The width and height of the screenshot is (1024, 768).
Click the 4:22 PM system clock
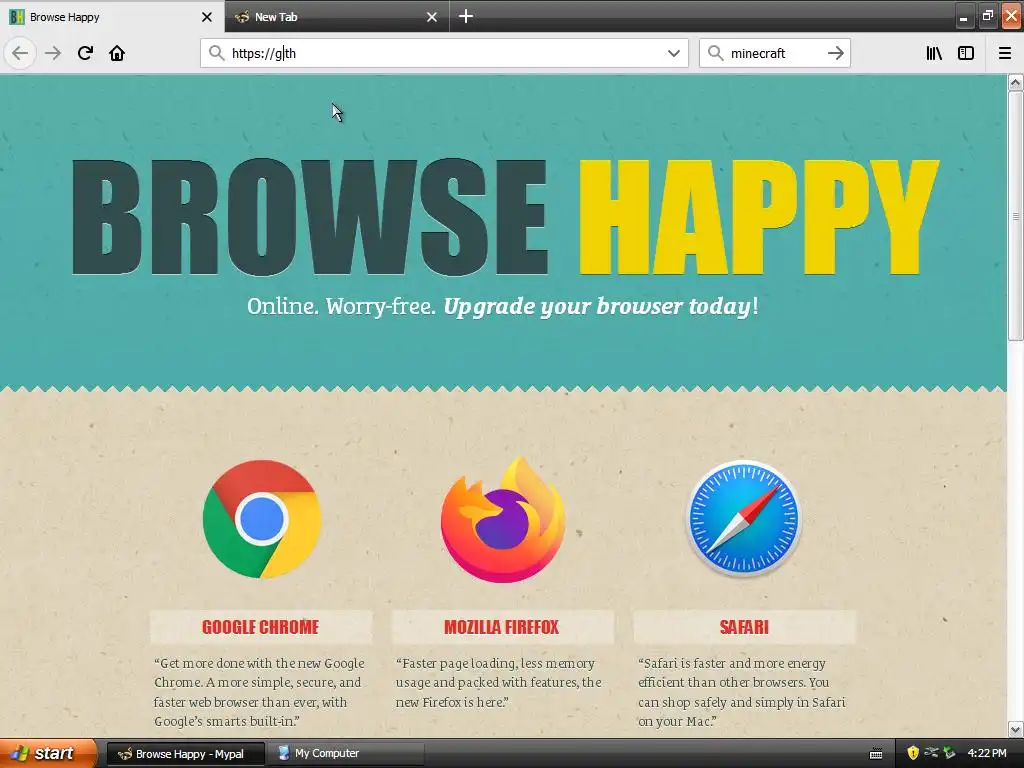point(987,754)
